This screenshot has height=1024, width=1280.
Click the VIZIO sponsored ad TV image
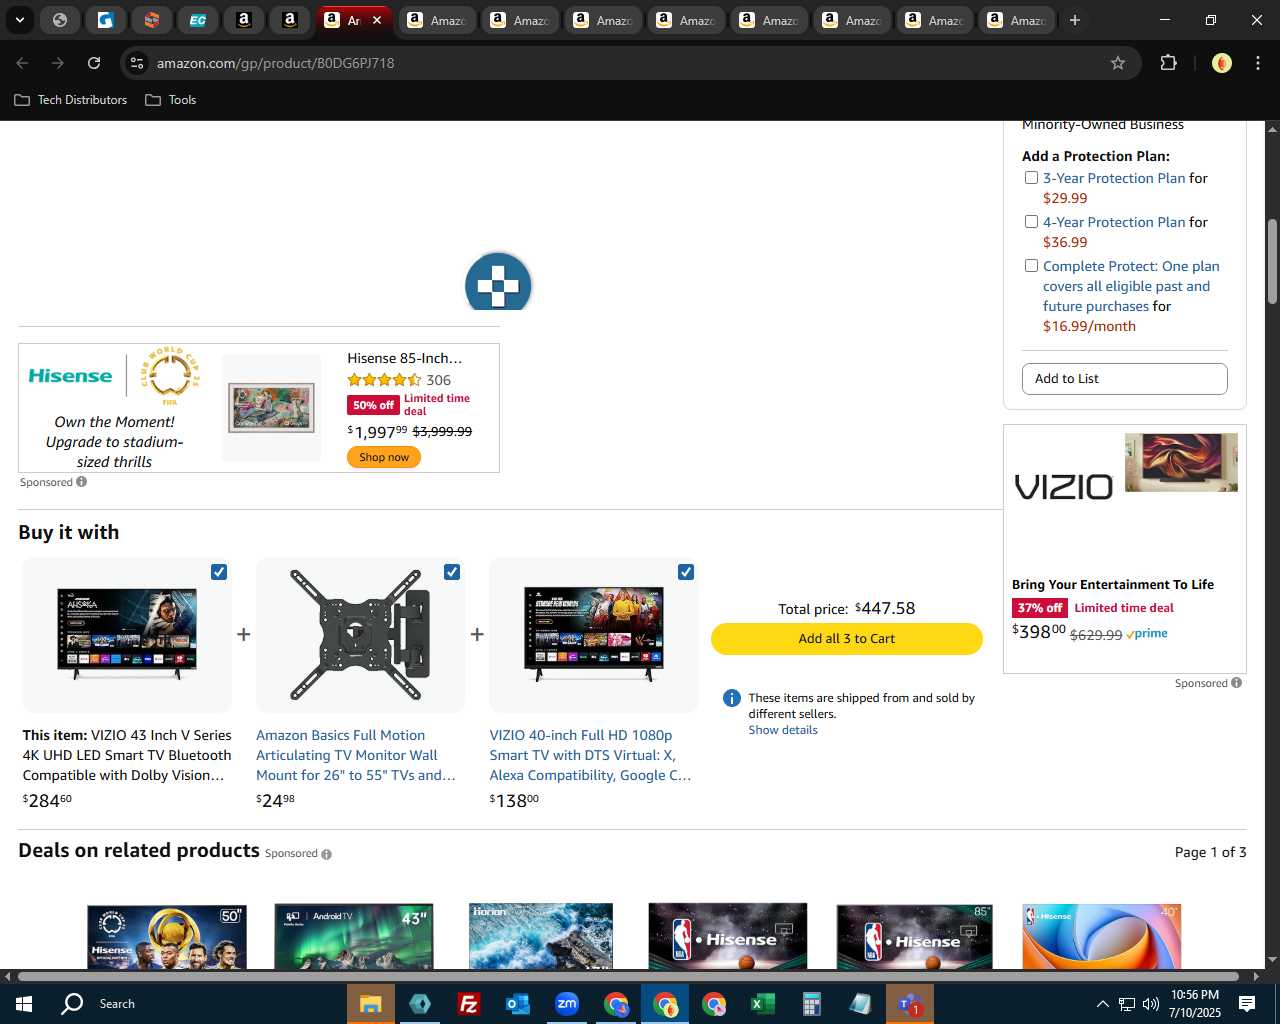coord(1181,462)
